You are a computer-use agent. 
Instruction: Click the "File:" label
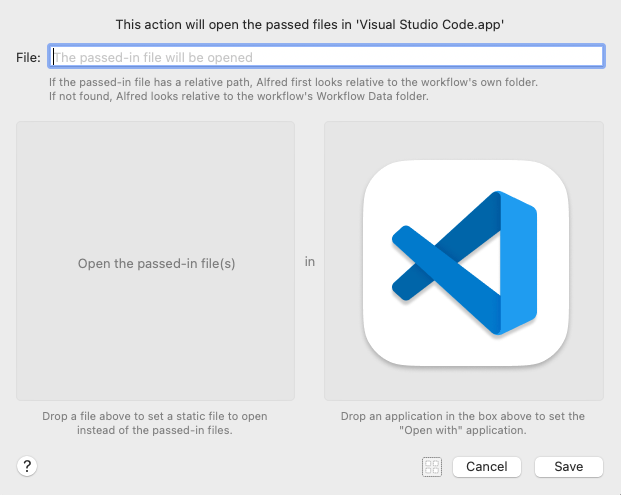click(28, 57)
